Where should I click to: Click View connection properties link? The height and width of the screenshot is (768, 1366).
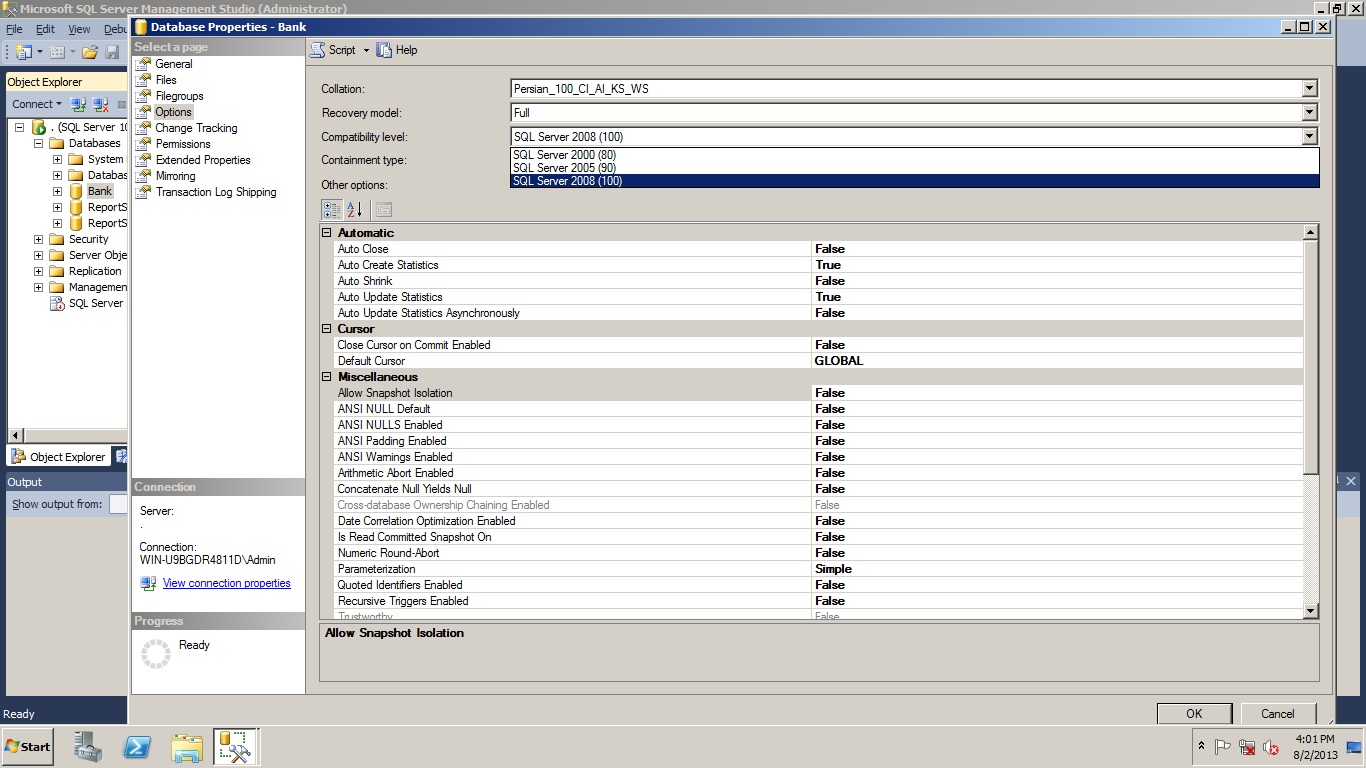coord(226,583)
